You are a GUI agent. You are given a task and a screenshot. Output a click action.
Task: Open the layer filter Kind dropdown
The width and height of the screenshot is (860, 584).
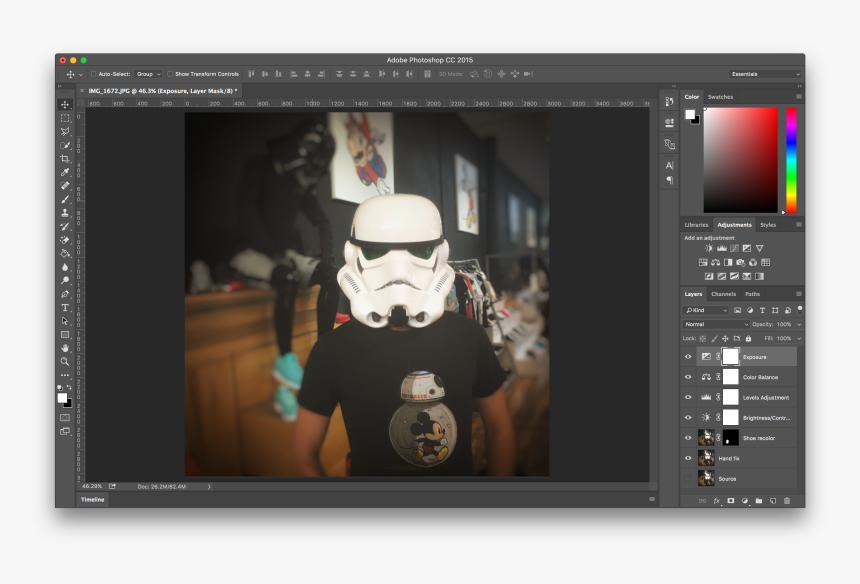706,310
